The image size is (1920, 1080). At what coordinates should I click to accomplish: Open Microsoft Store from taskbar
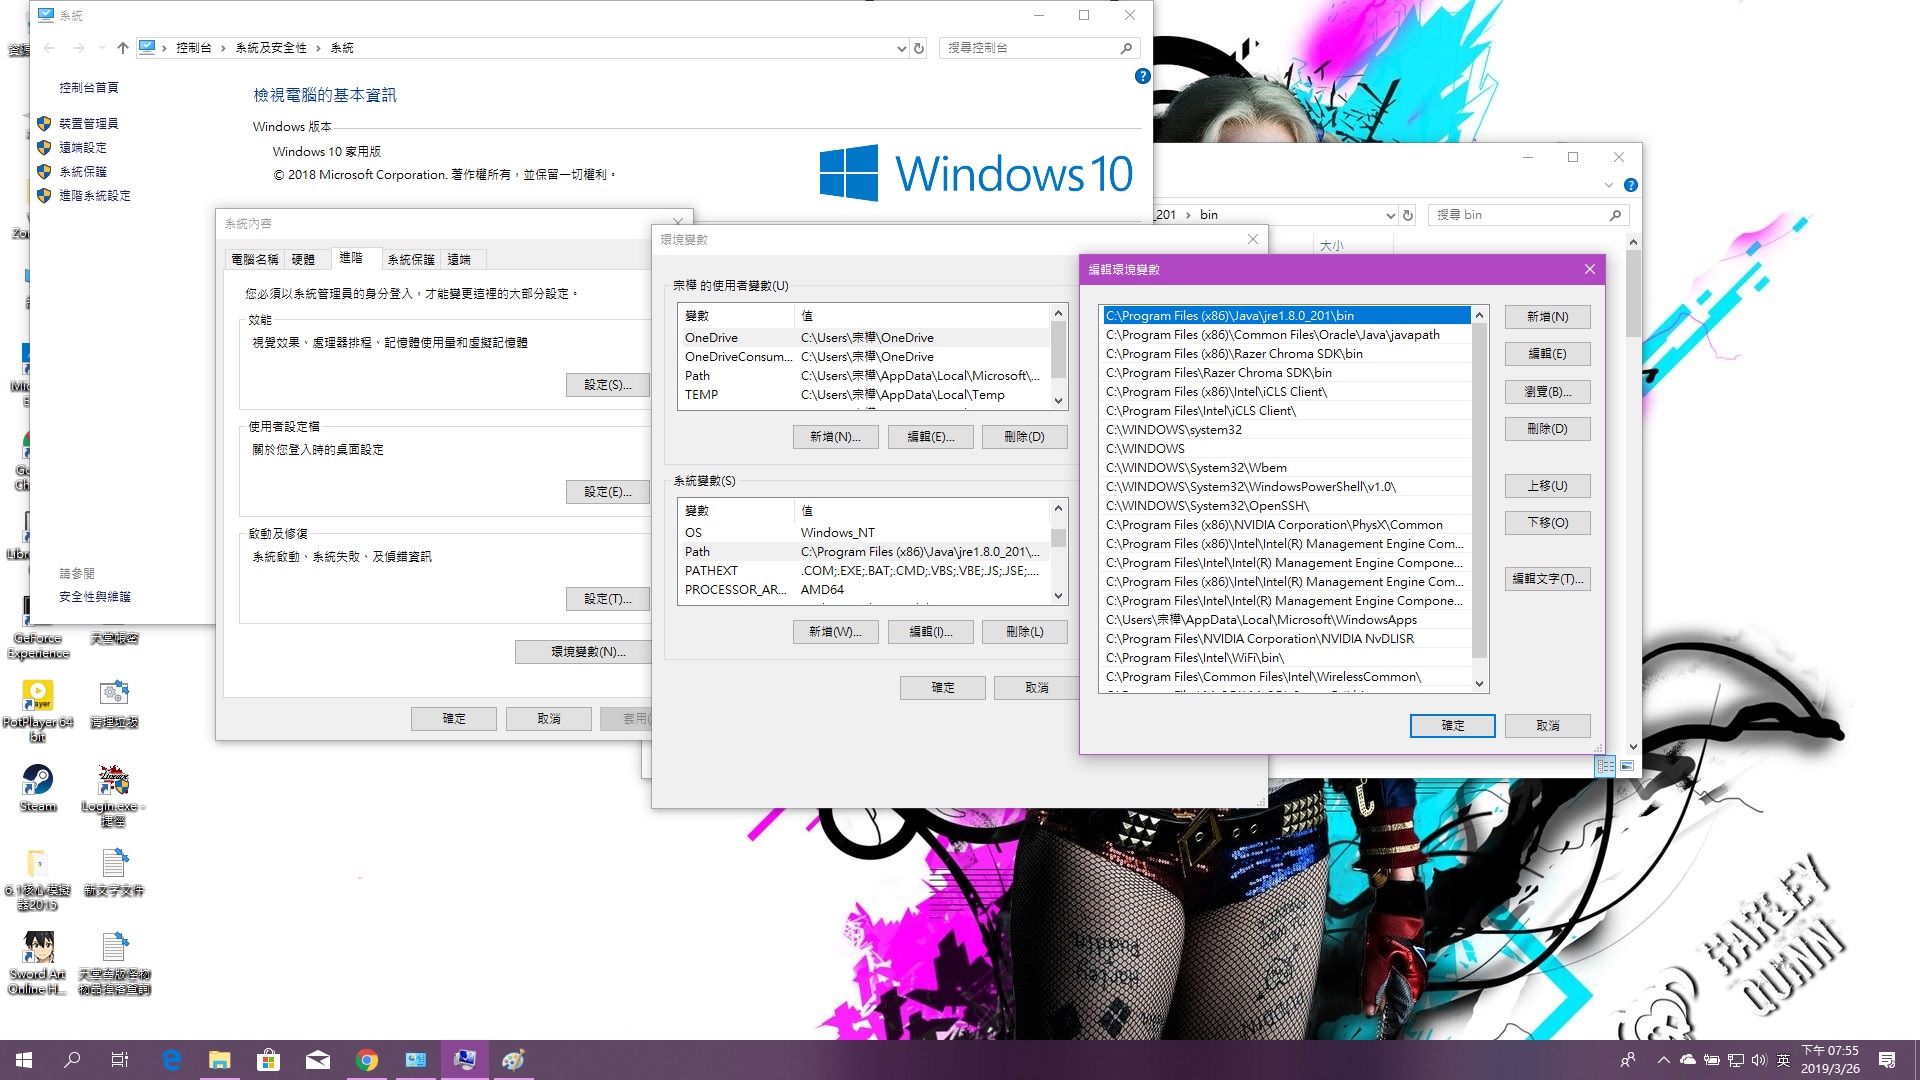(268, 1060)
